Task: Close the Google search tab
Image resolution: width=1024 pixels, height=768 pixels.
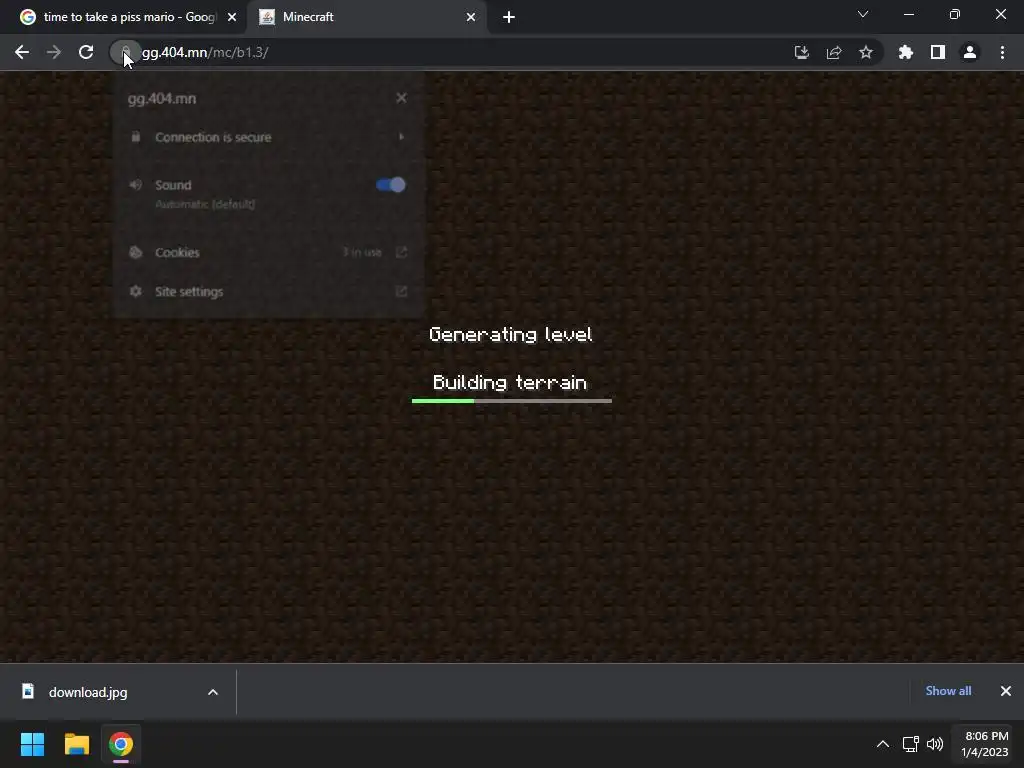Action: pos(232,17)
